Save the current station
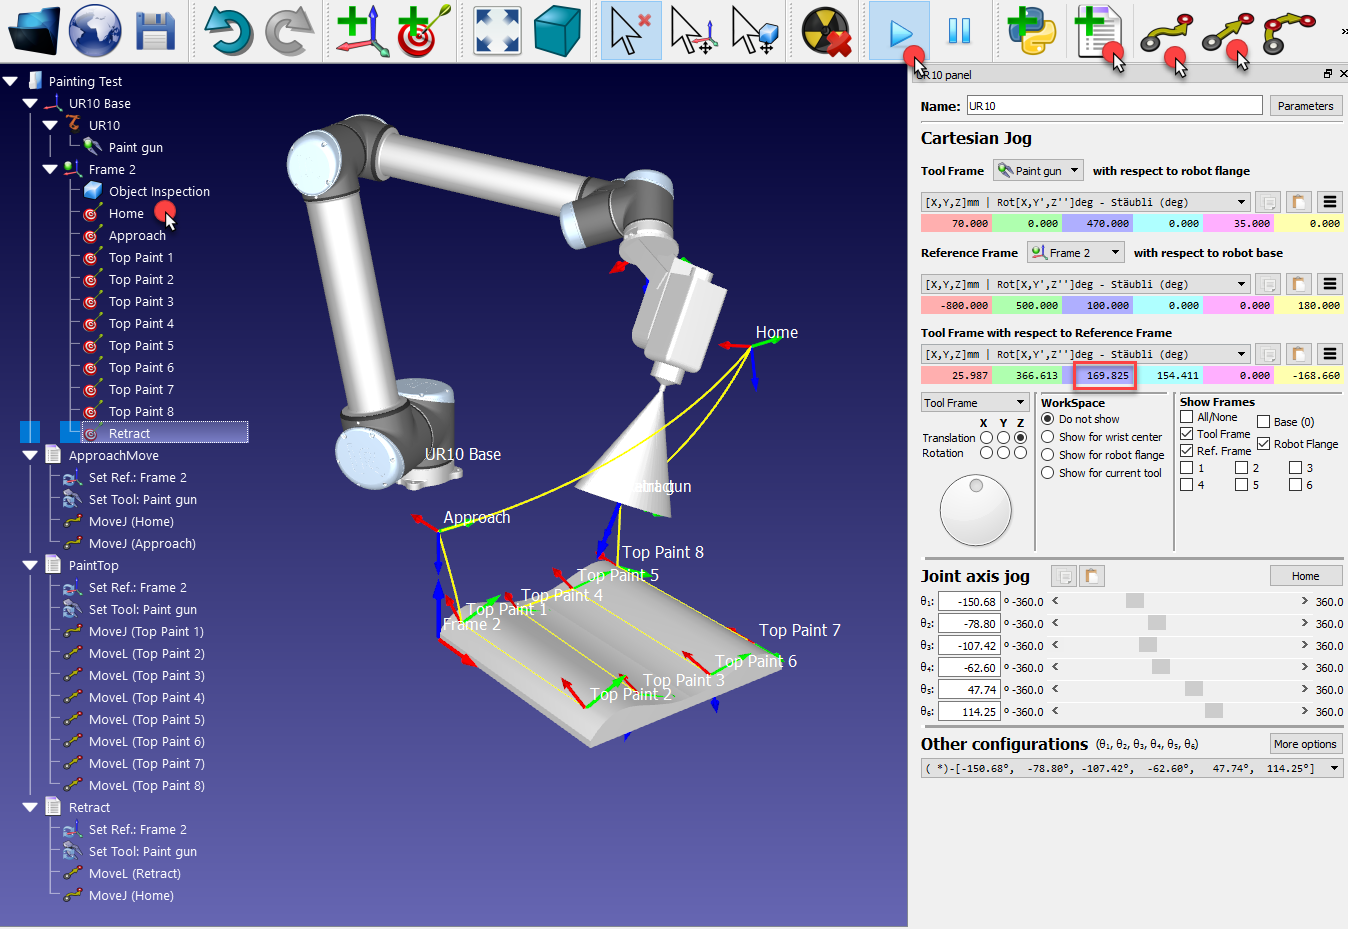This screenshot has height=929, width=1348. click(x=153, y=30)
